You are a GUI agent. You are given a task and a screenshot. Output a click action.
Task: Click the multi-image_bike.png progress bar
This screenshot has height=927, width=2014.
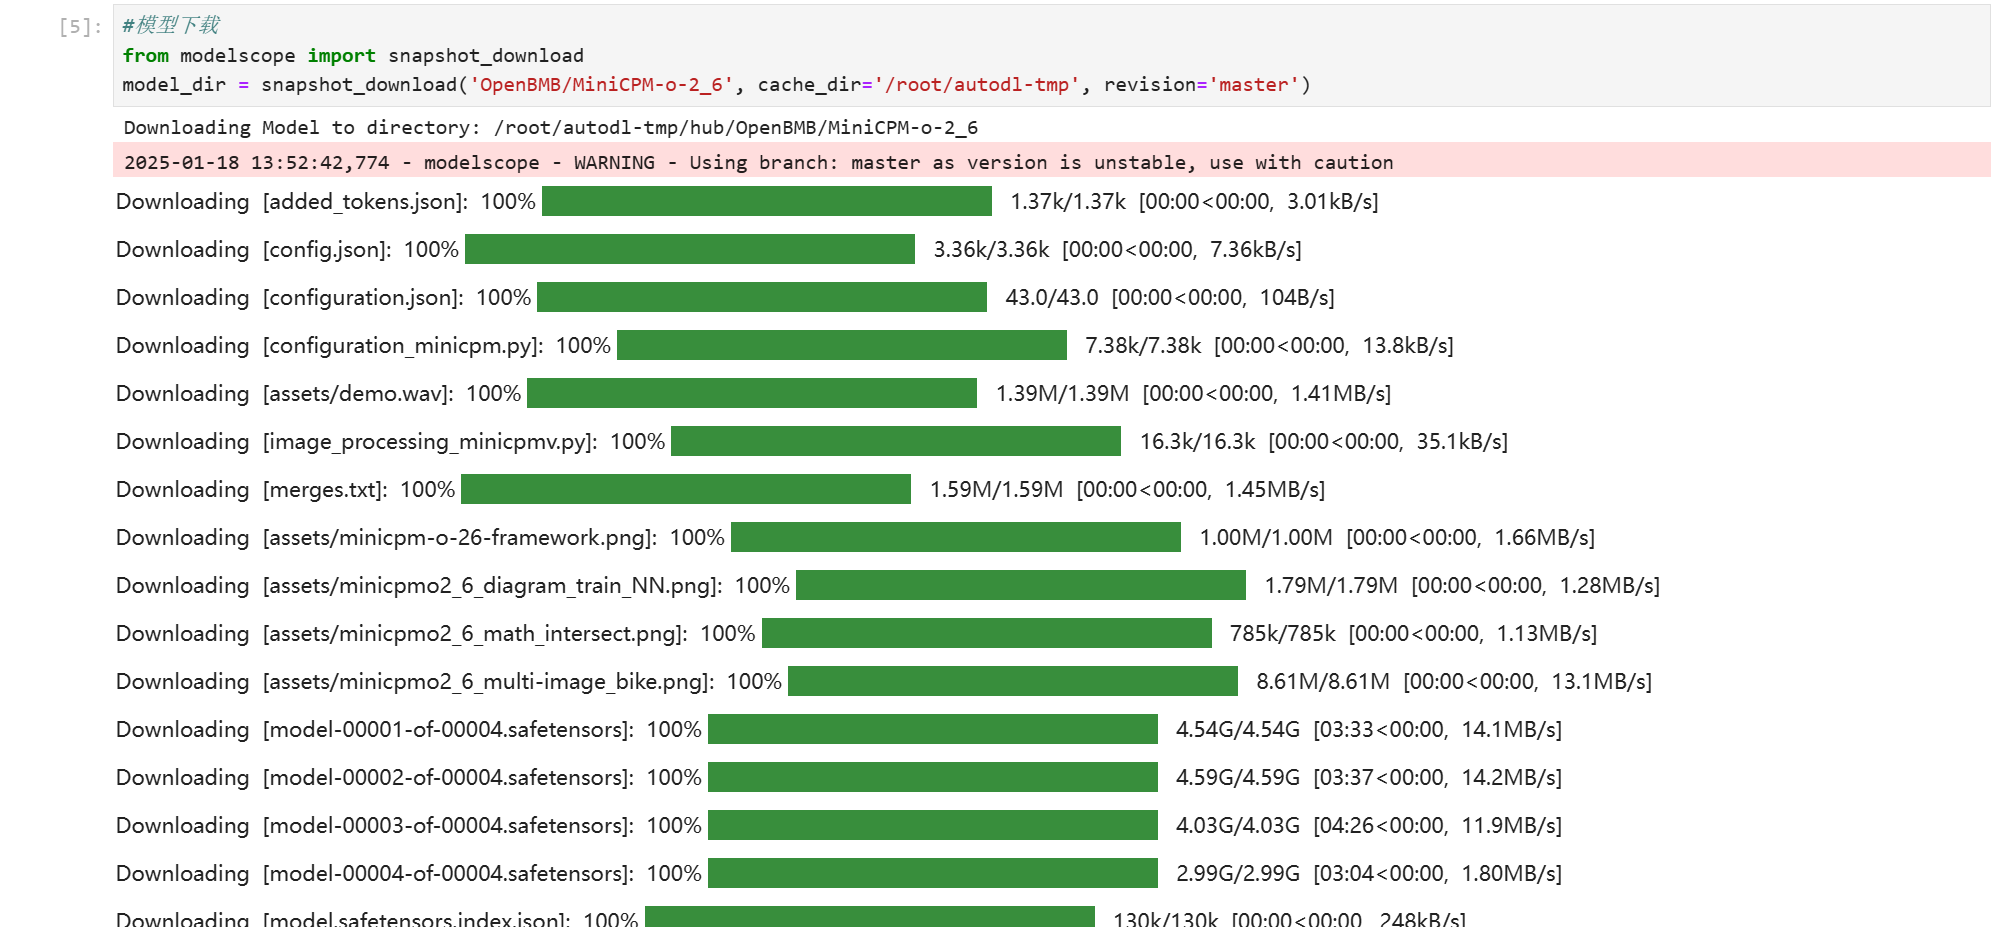pyautogui.click(x=1012, y=682)
